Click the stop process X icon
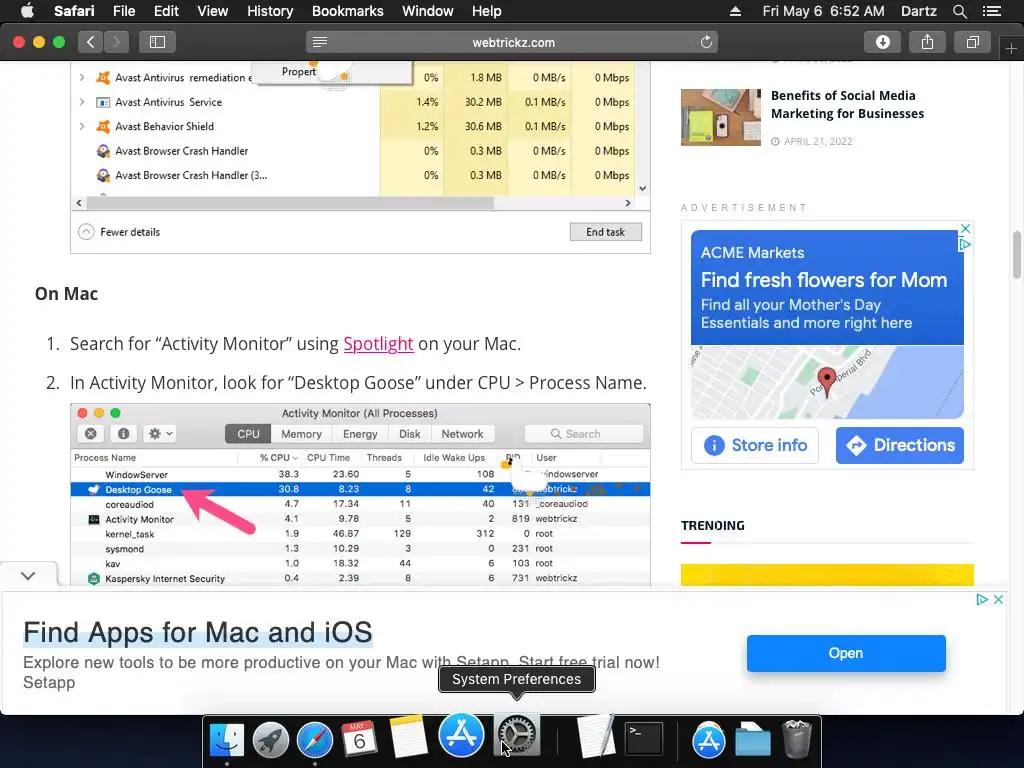 click(91, 434)
